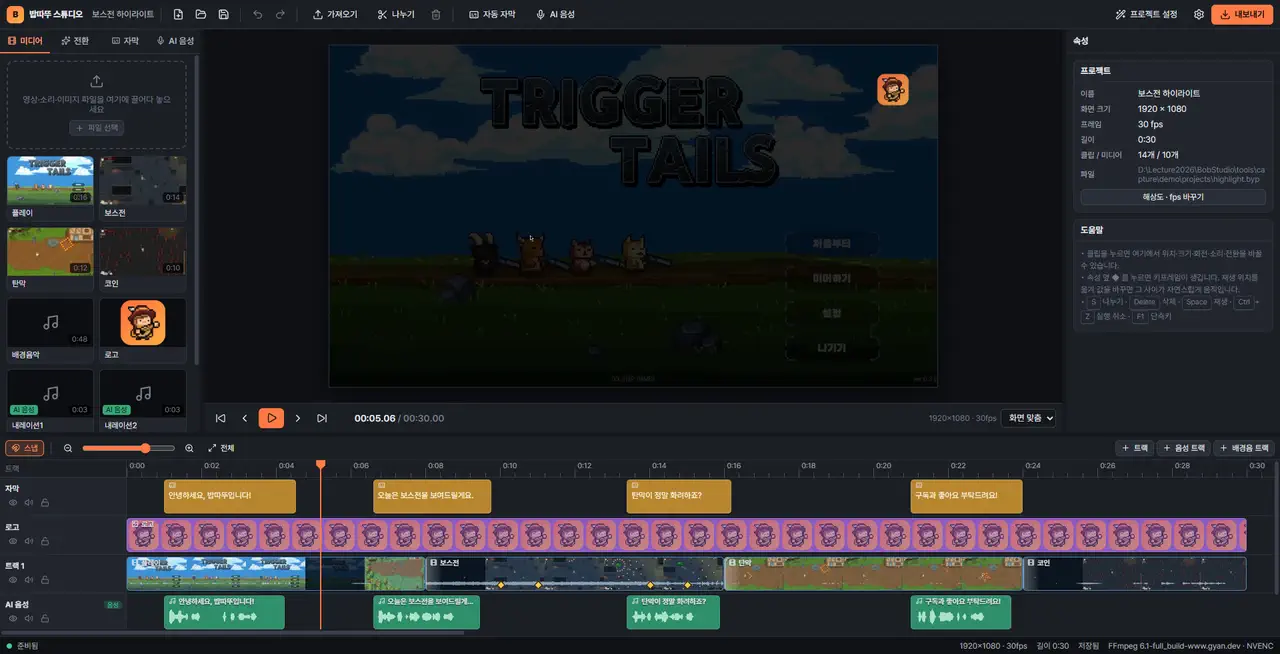The image size is (1280, 654).
Task: Lock the 자막 track
Action: click(45, 503)
